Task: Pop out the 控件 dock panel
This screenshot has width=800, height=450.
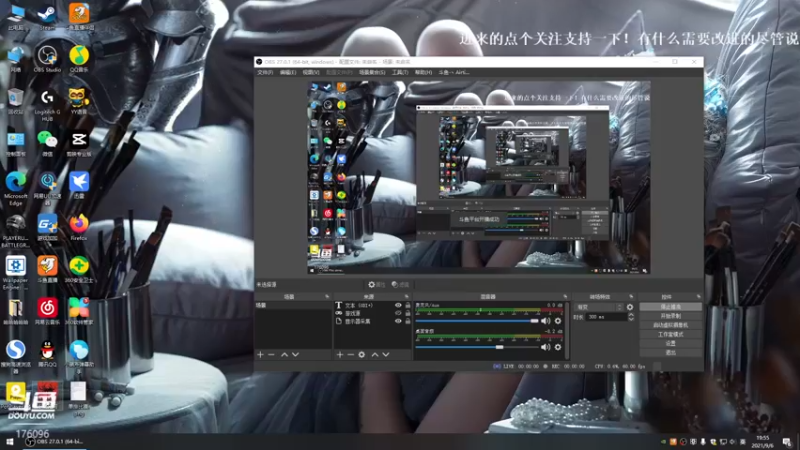Action: [698, 296]
